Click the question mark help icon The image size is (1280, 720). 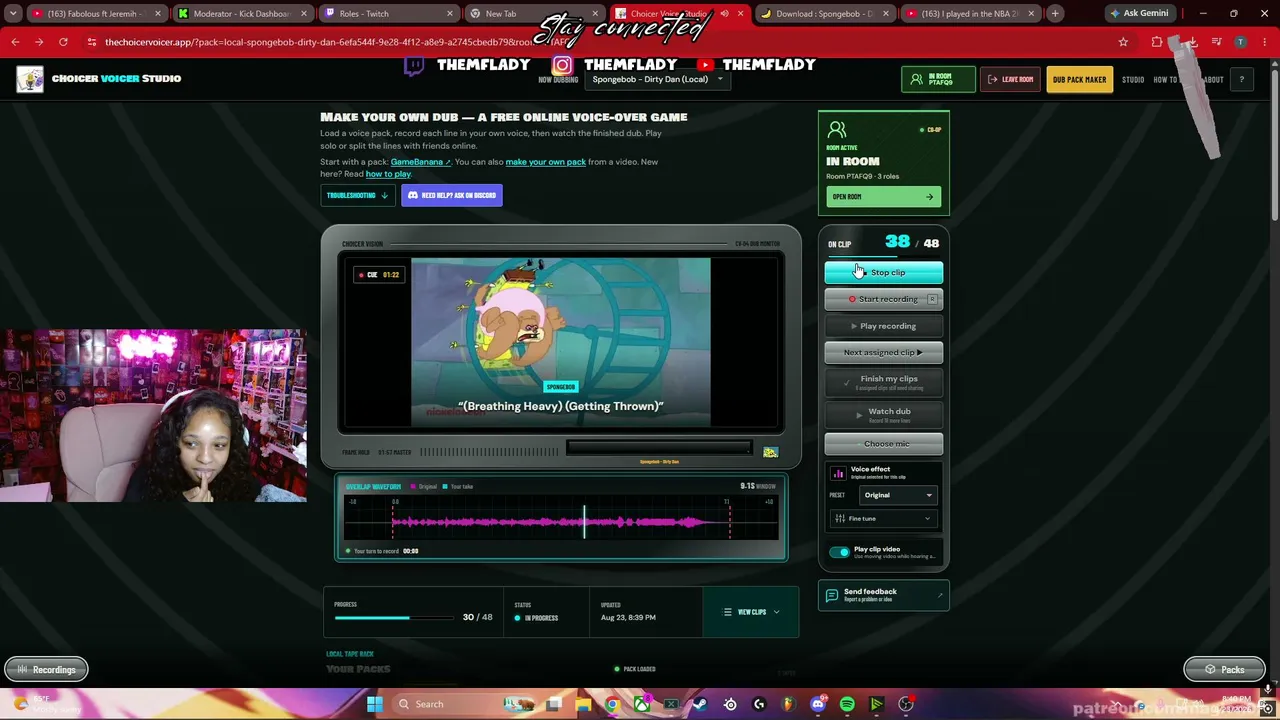pyautogui.click(x=1241, y=79)
